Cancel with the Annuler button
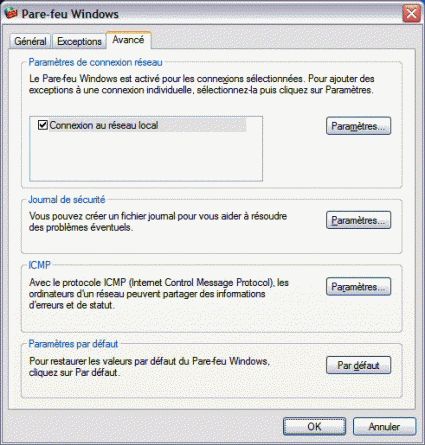 384,426
